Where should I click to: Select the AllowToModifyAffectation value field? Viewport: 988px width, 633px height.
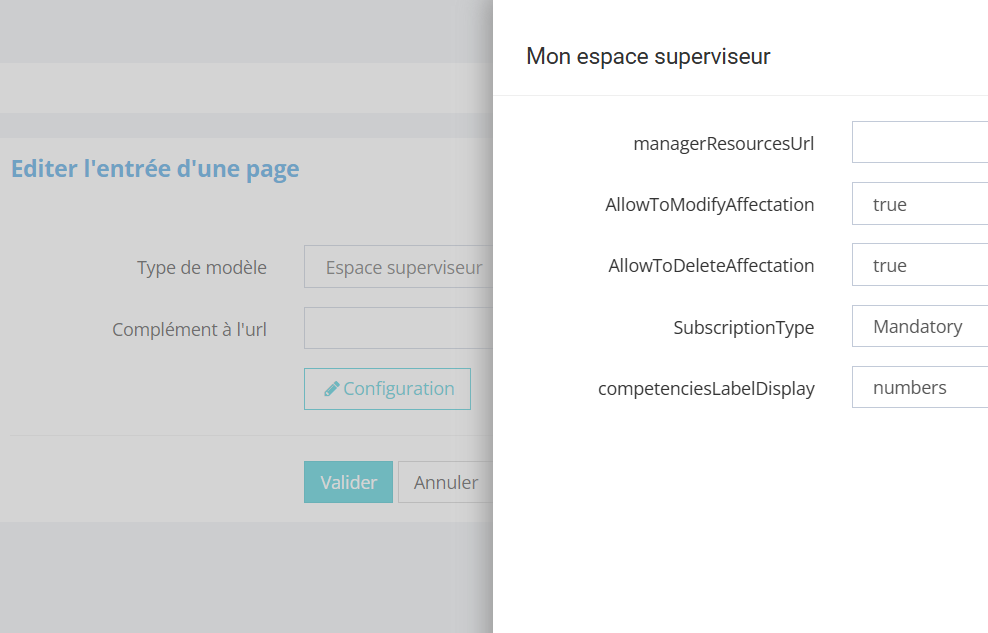click(920, 204)
